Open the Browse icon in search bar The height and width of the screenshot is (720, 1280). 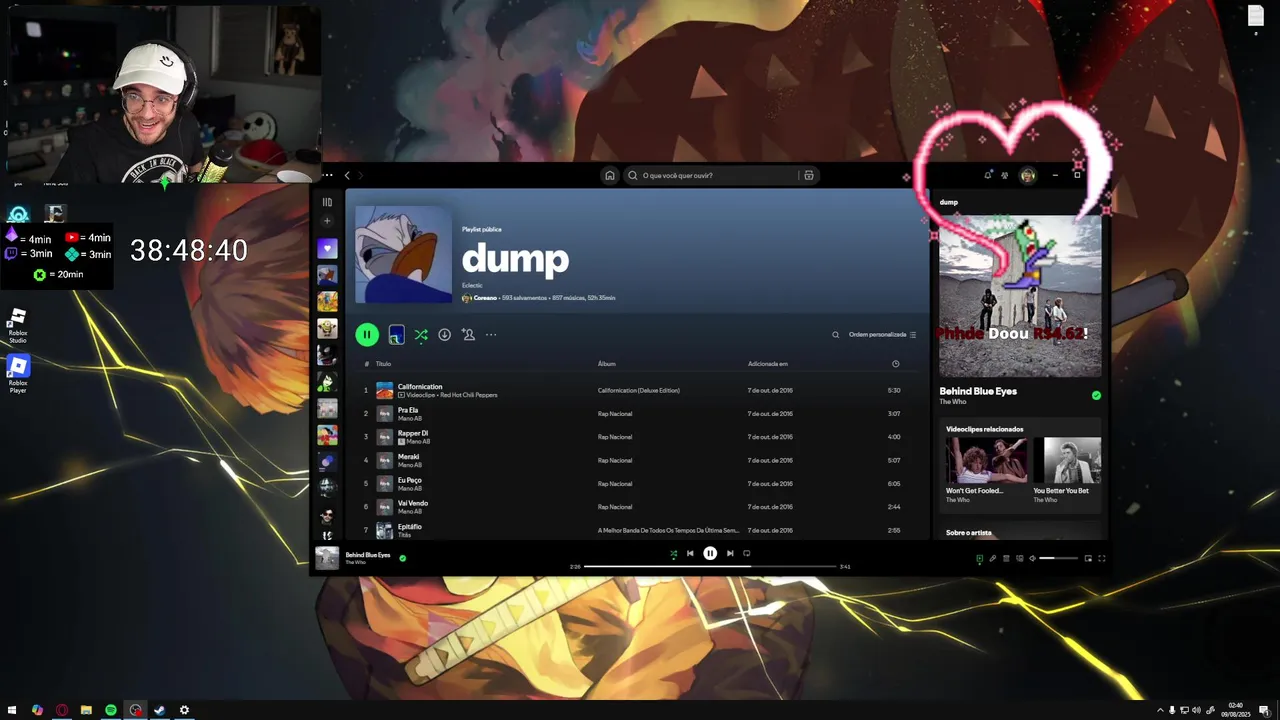[809, 175]
